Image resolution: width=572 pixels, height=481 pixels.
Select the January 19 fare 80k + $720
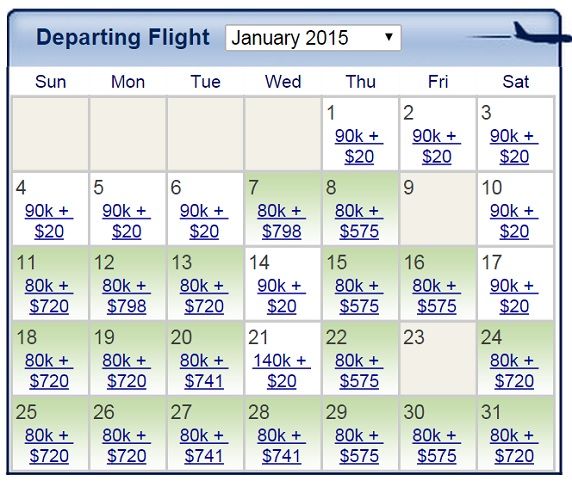pyautogui.click(x=127, y=371)
